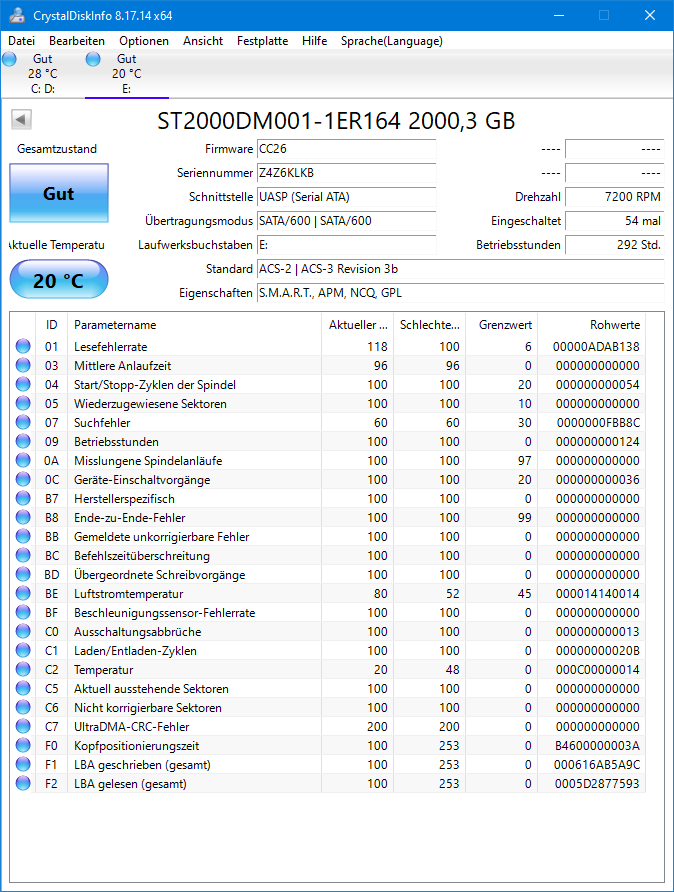The image size is (674, 892).
Task: Click status orb for Kopfpositionierungszeit row
Action: [x=23, y=745]
